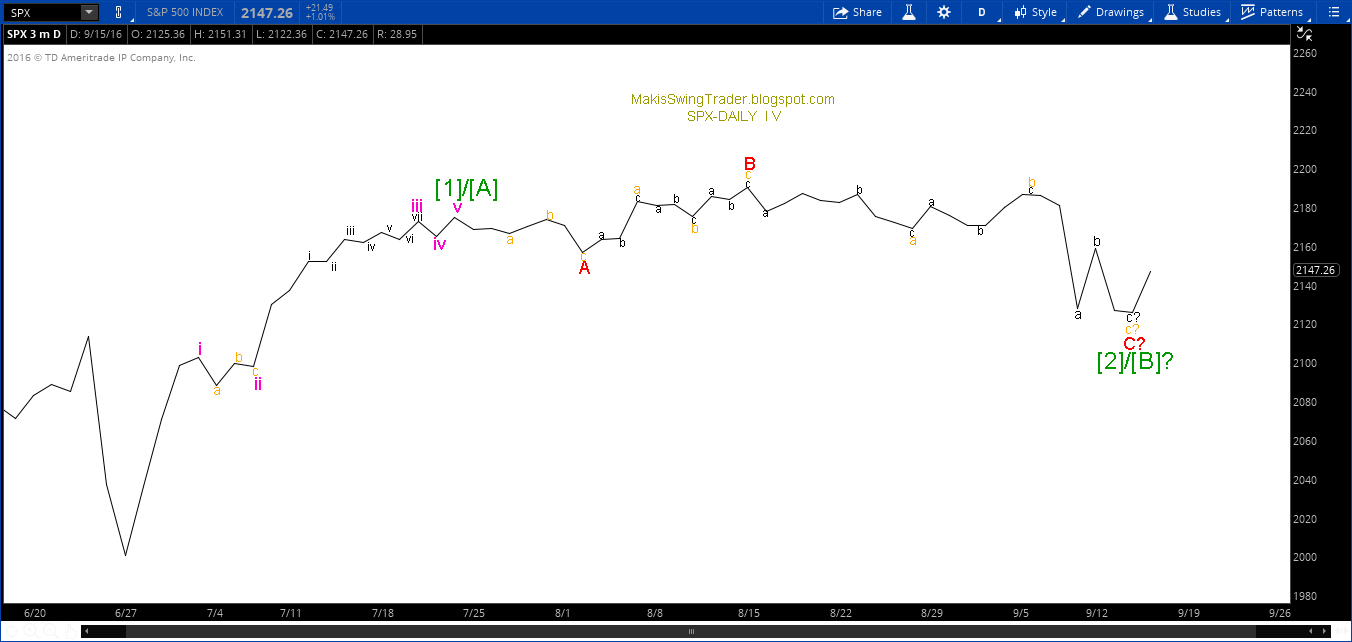Open the D timeframe selector
The width and height of the screenshot is (1352, 642).
coord(982,12)
